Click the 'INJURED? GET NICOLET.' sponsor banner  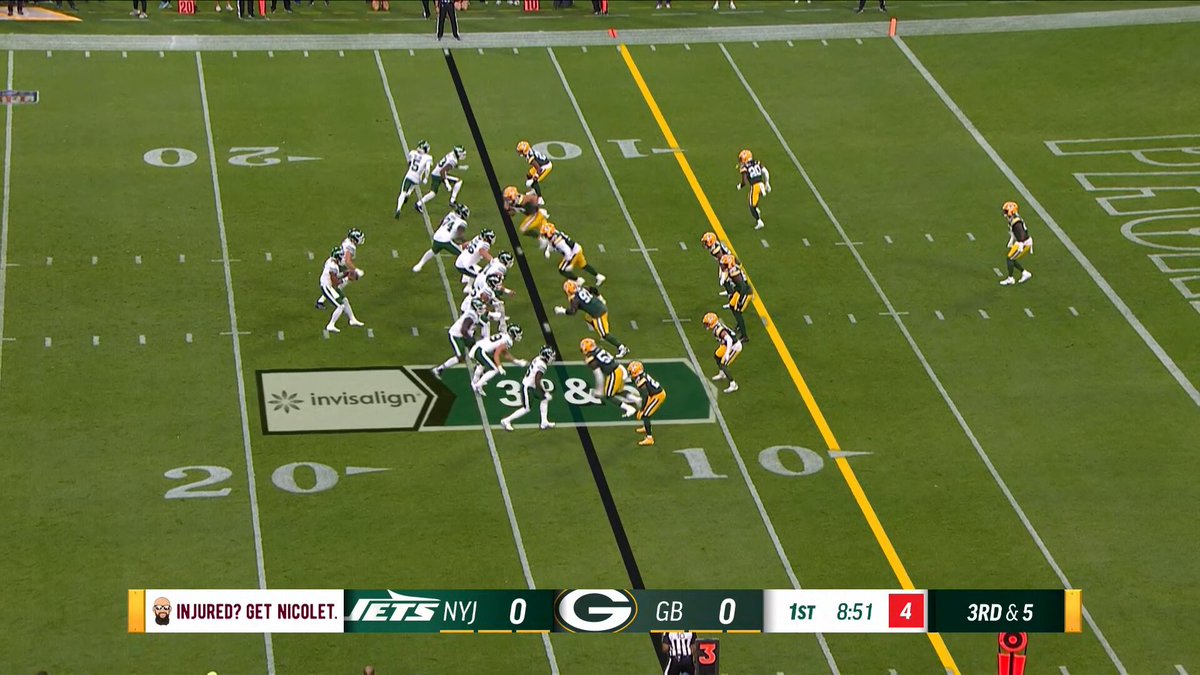pos(244,611)
